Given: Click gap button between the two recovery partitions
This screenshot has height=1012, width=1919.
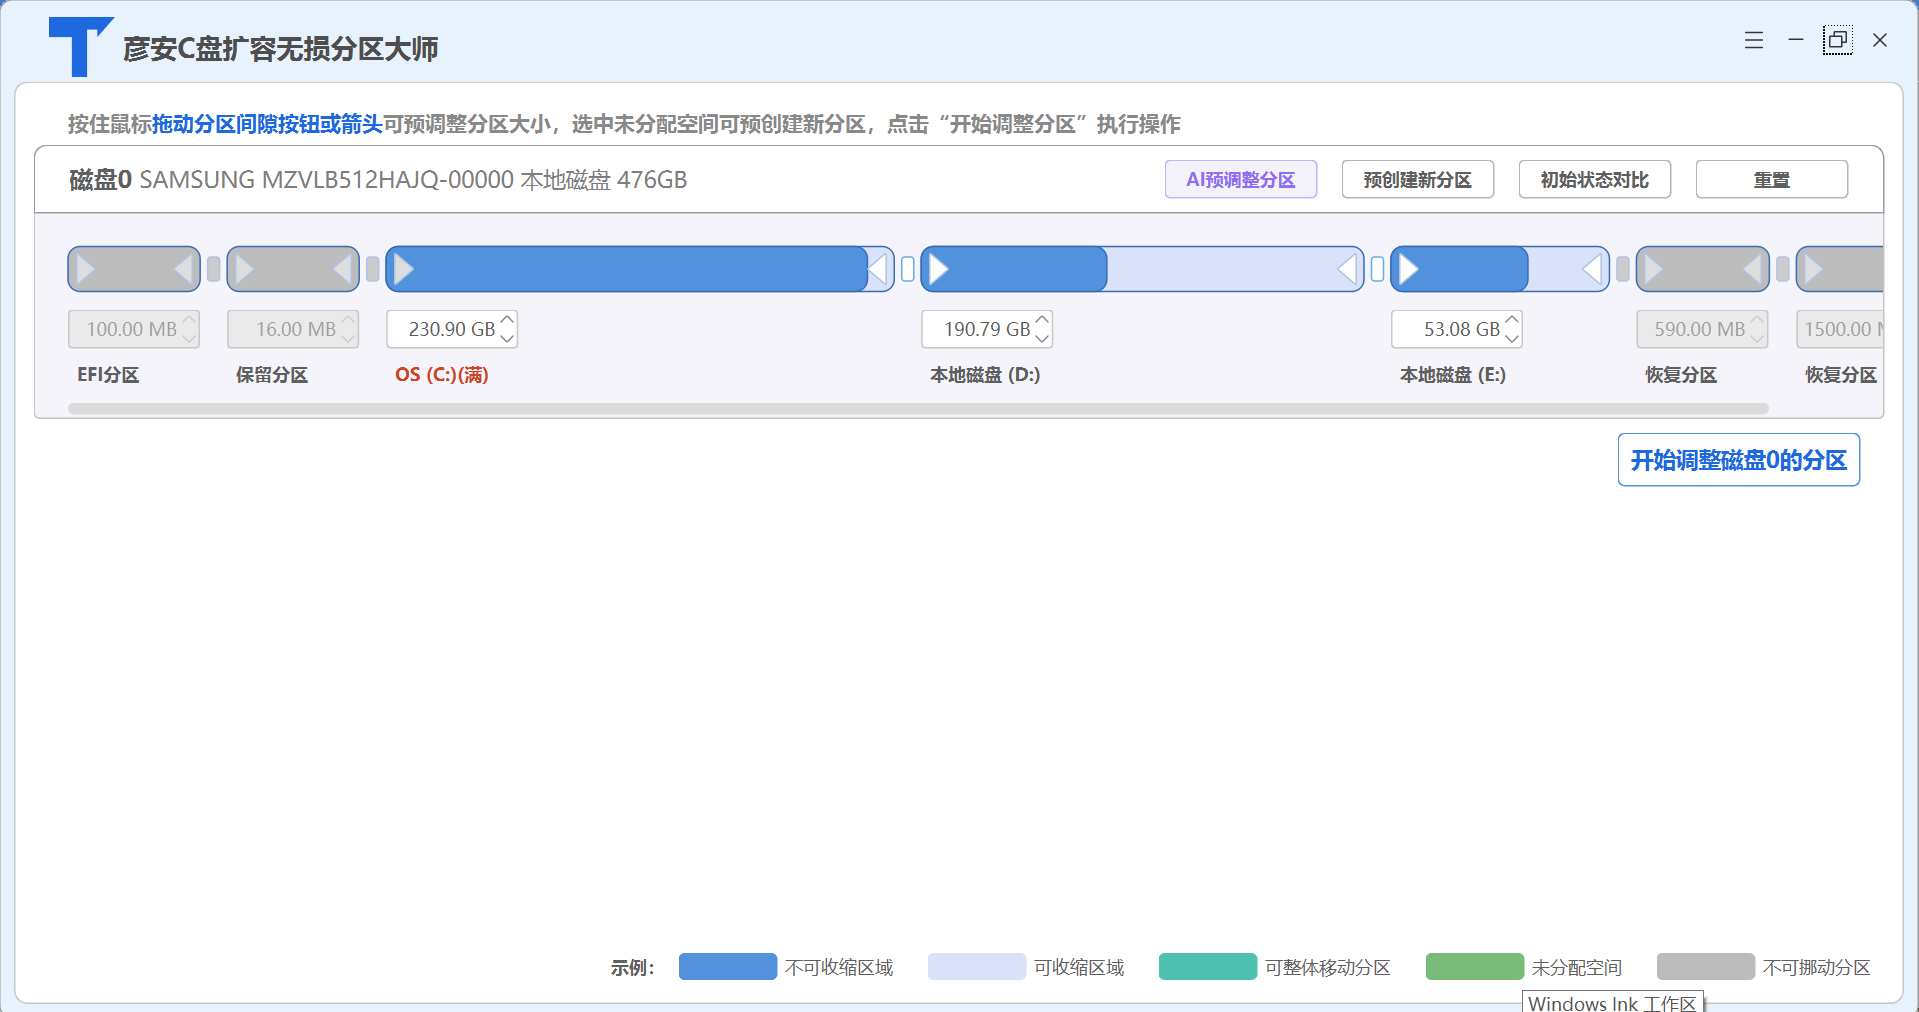Looking at the screenshot, I should point(1783,269).
